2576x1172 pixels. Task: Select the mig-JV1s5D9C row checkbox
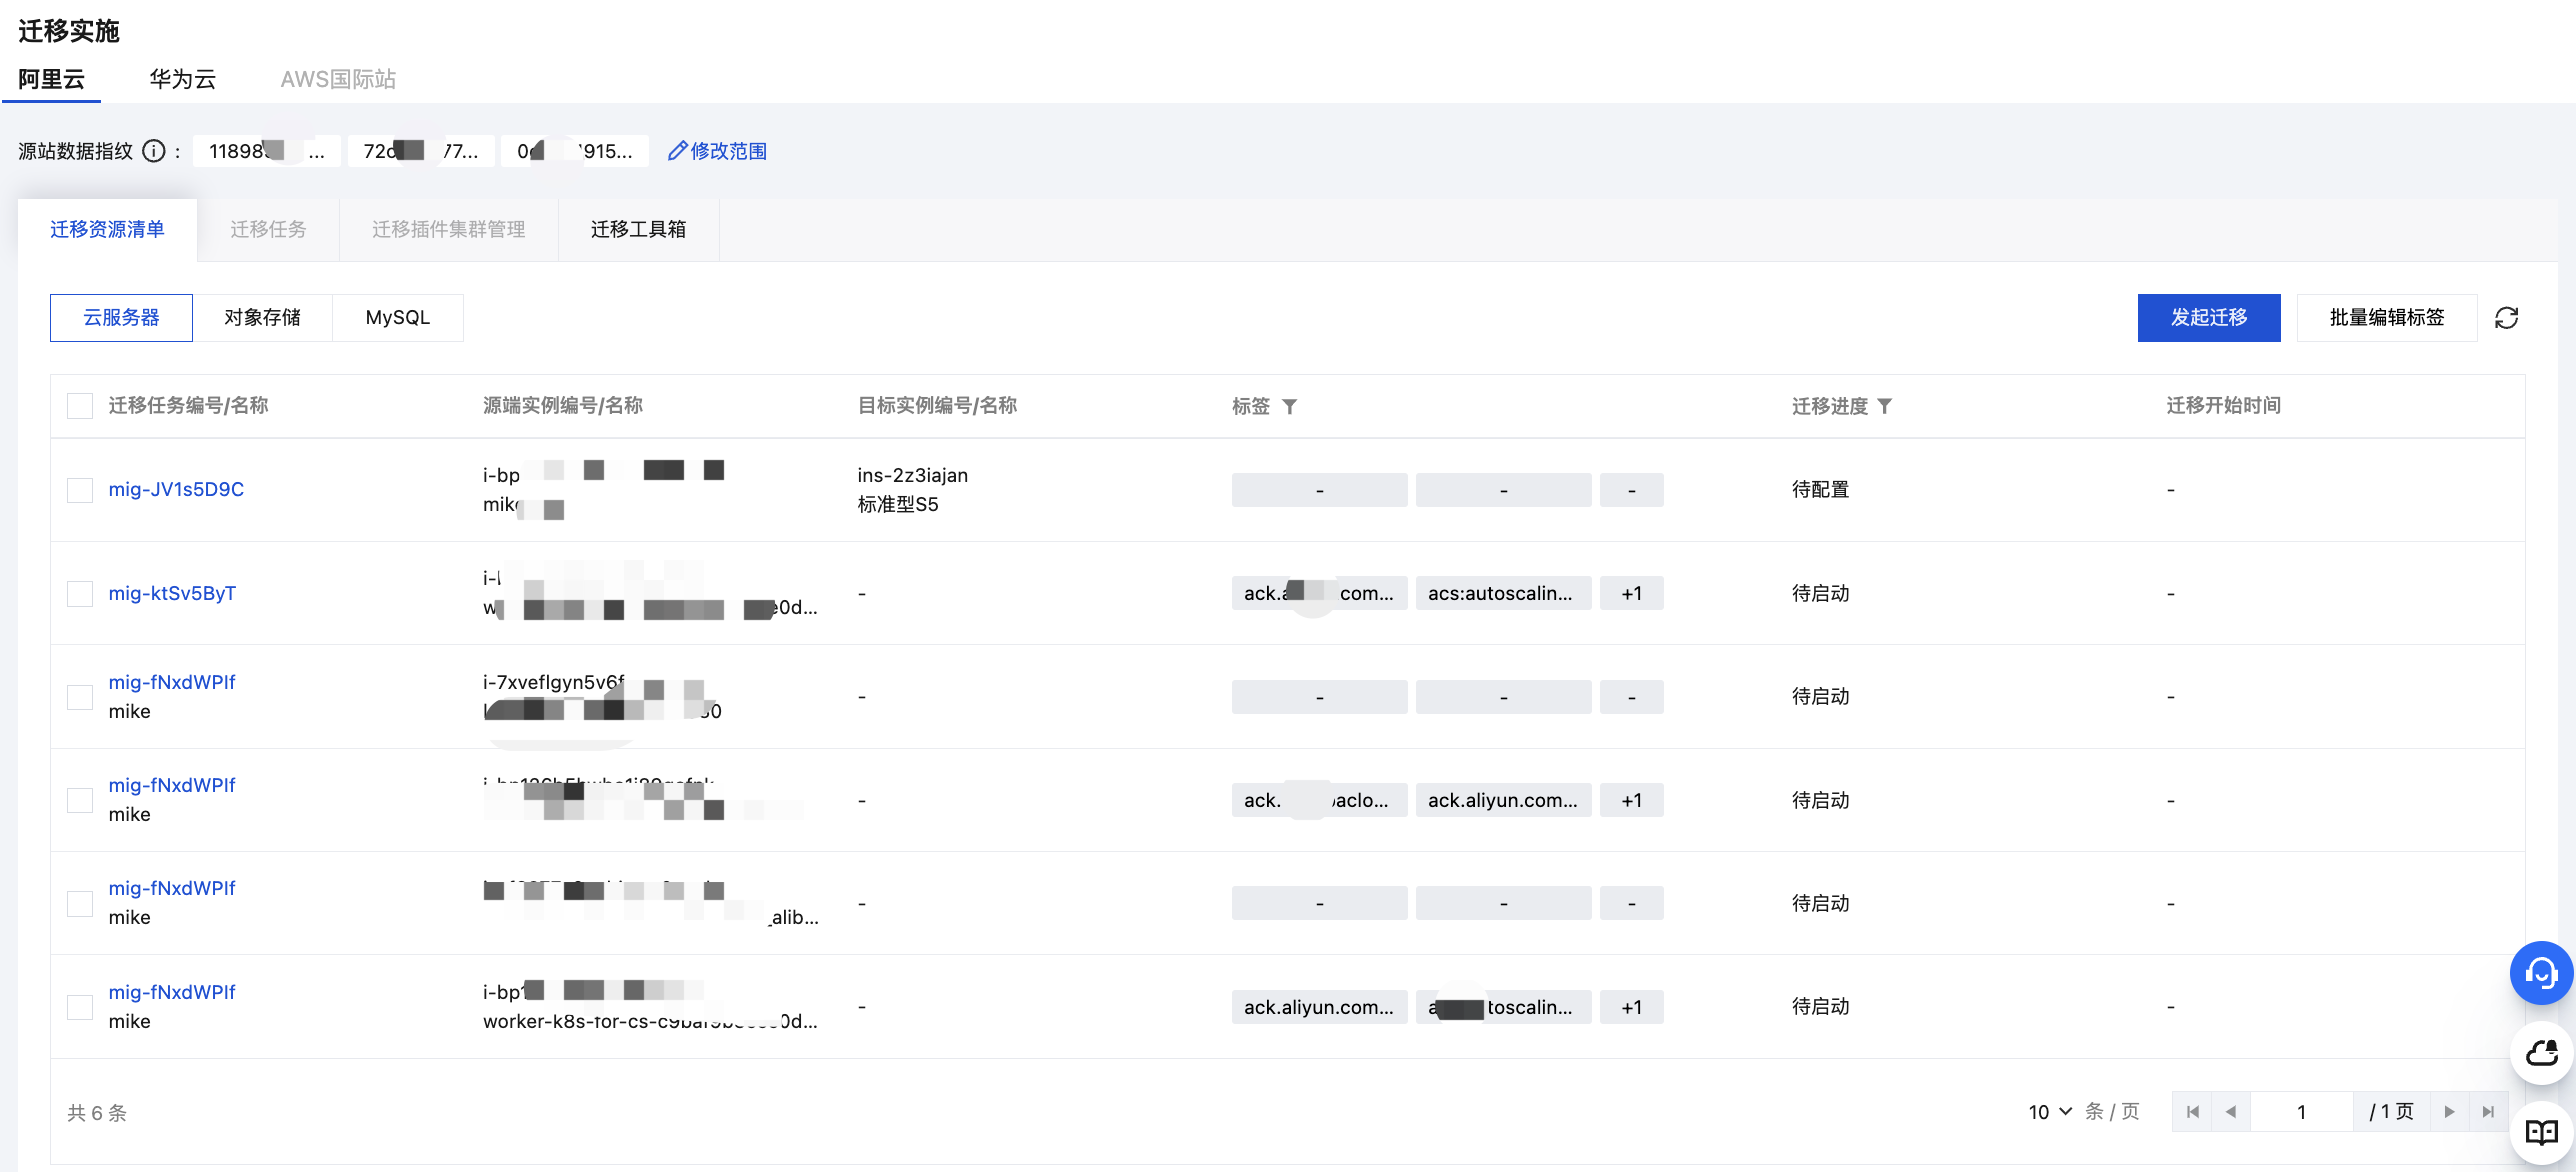(x=80, y=490)
